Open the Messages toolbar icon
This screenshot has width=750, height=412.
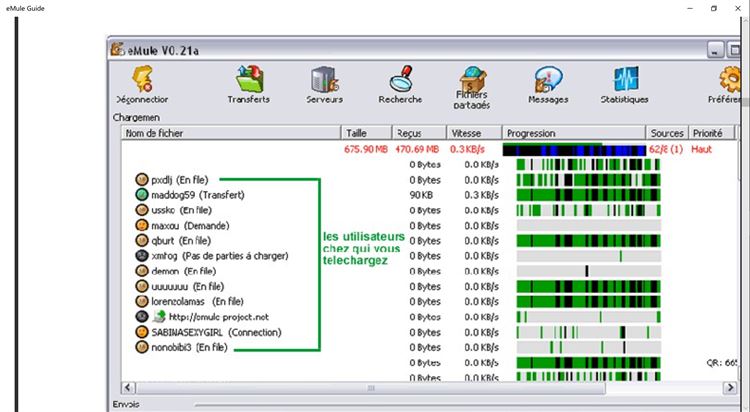548,79
